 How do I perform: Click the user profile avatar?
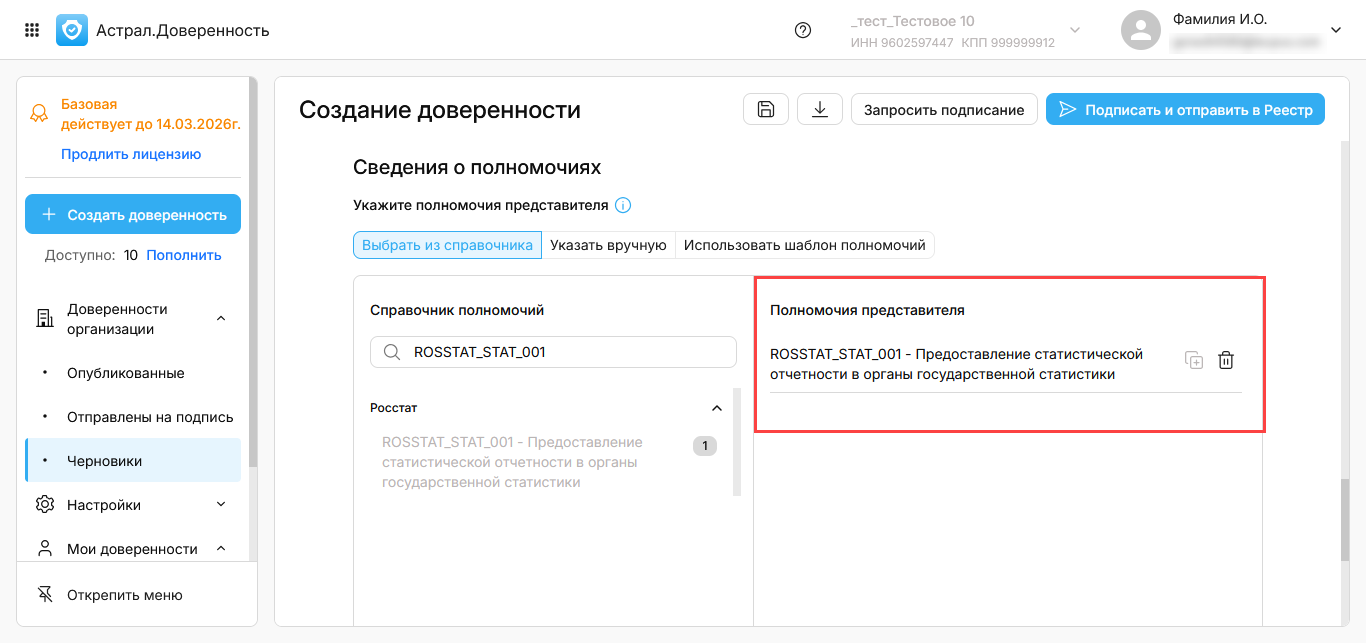[1140, 30]
